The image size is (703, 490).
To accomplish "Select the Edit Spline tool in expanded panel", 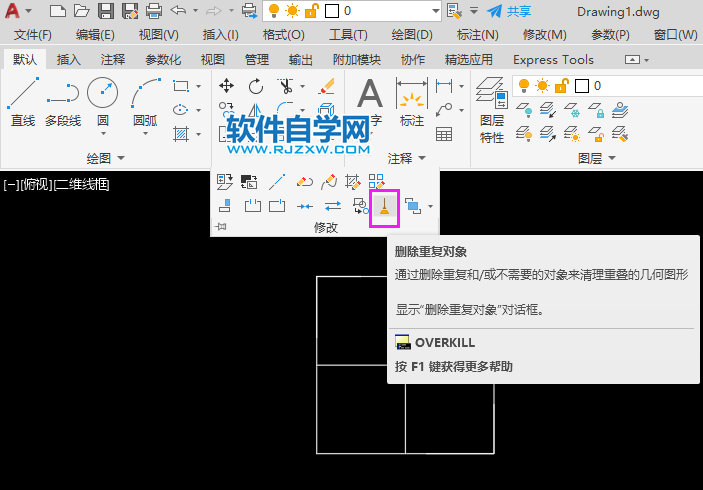I will click(329, 182).
